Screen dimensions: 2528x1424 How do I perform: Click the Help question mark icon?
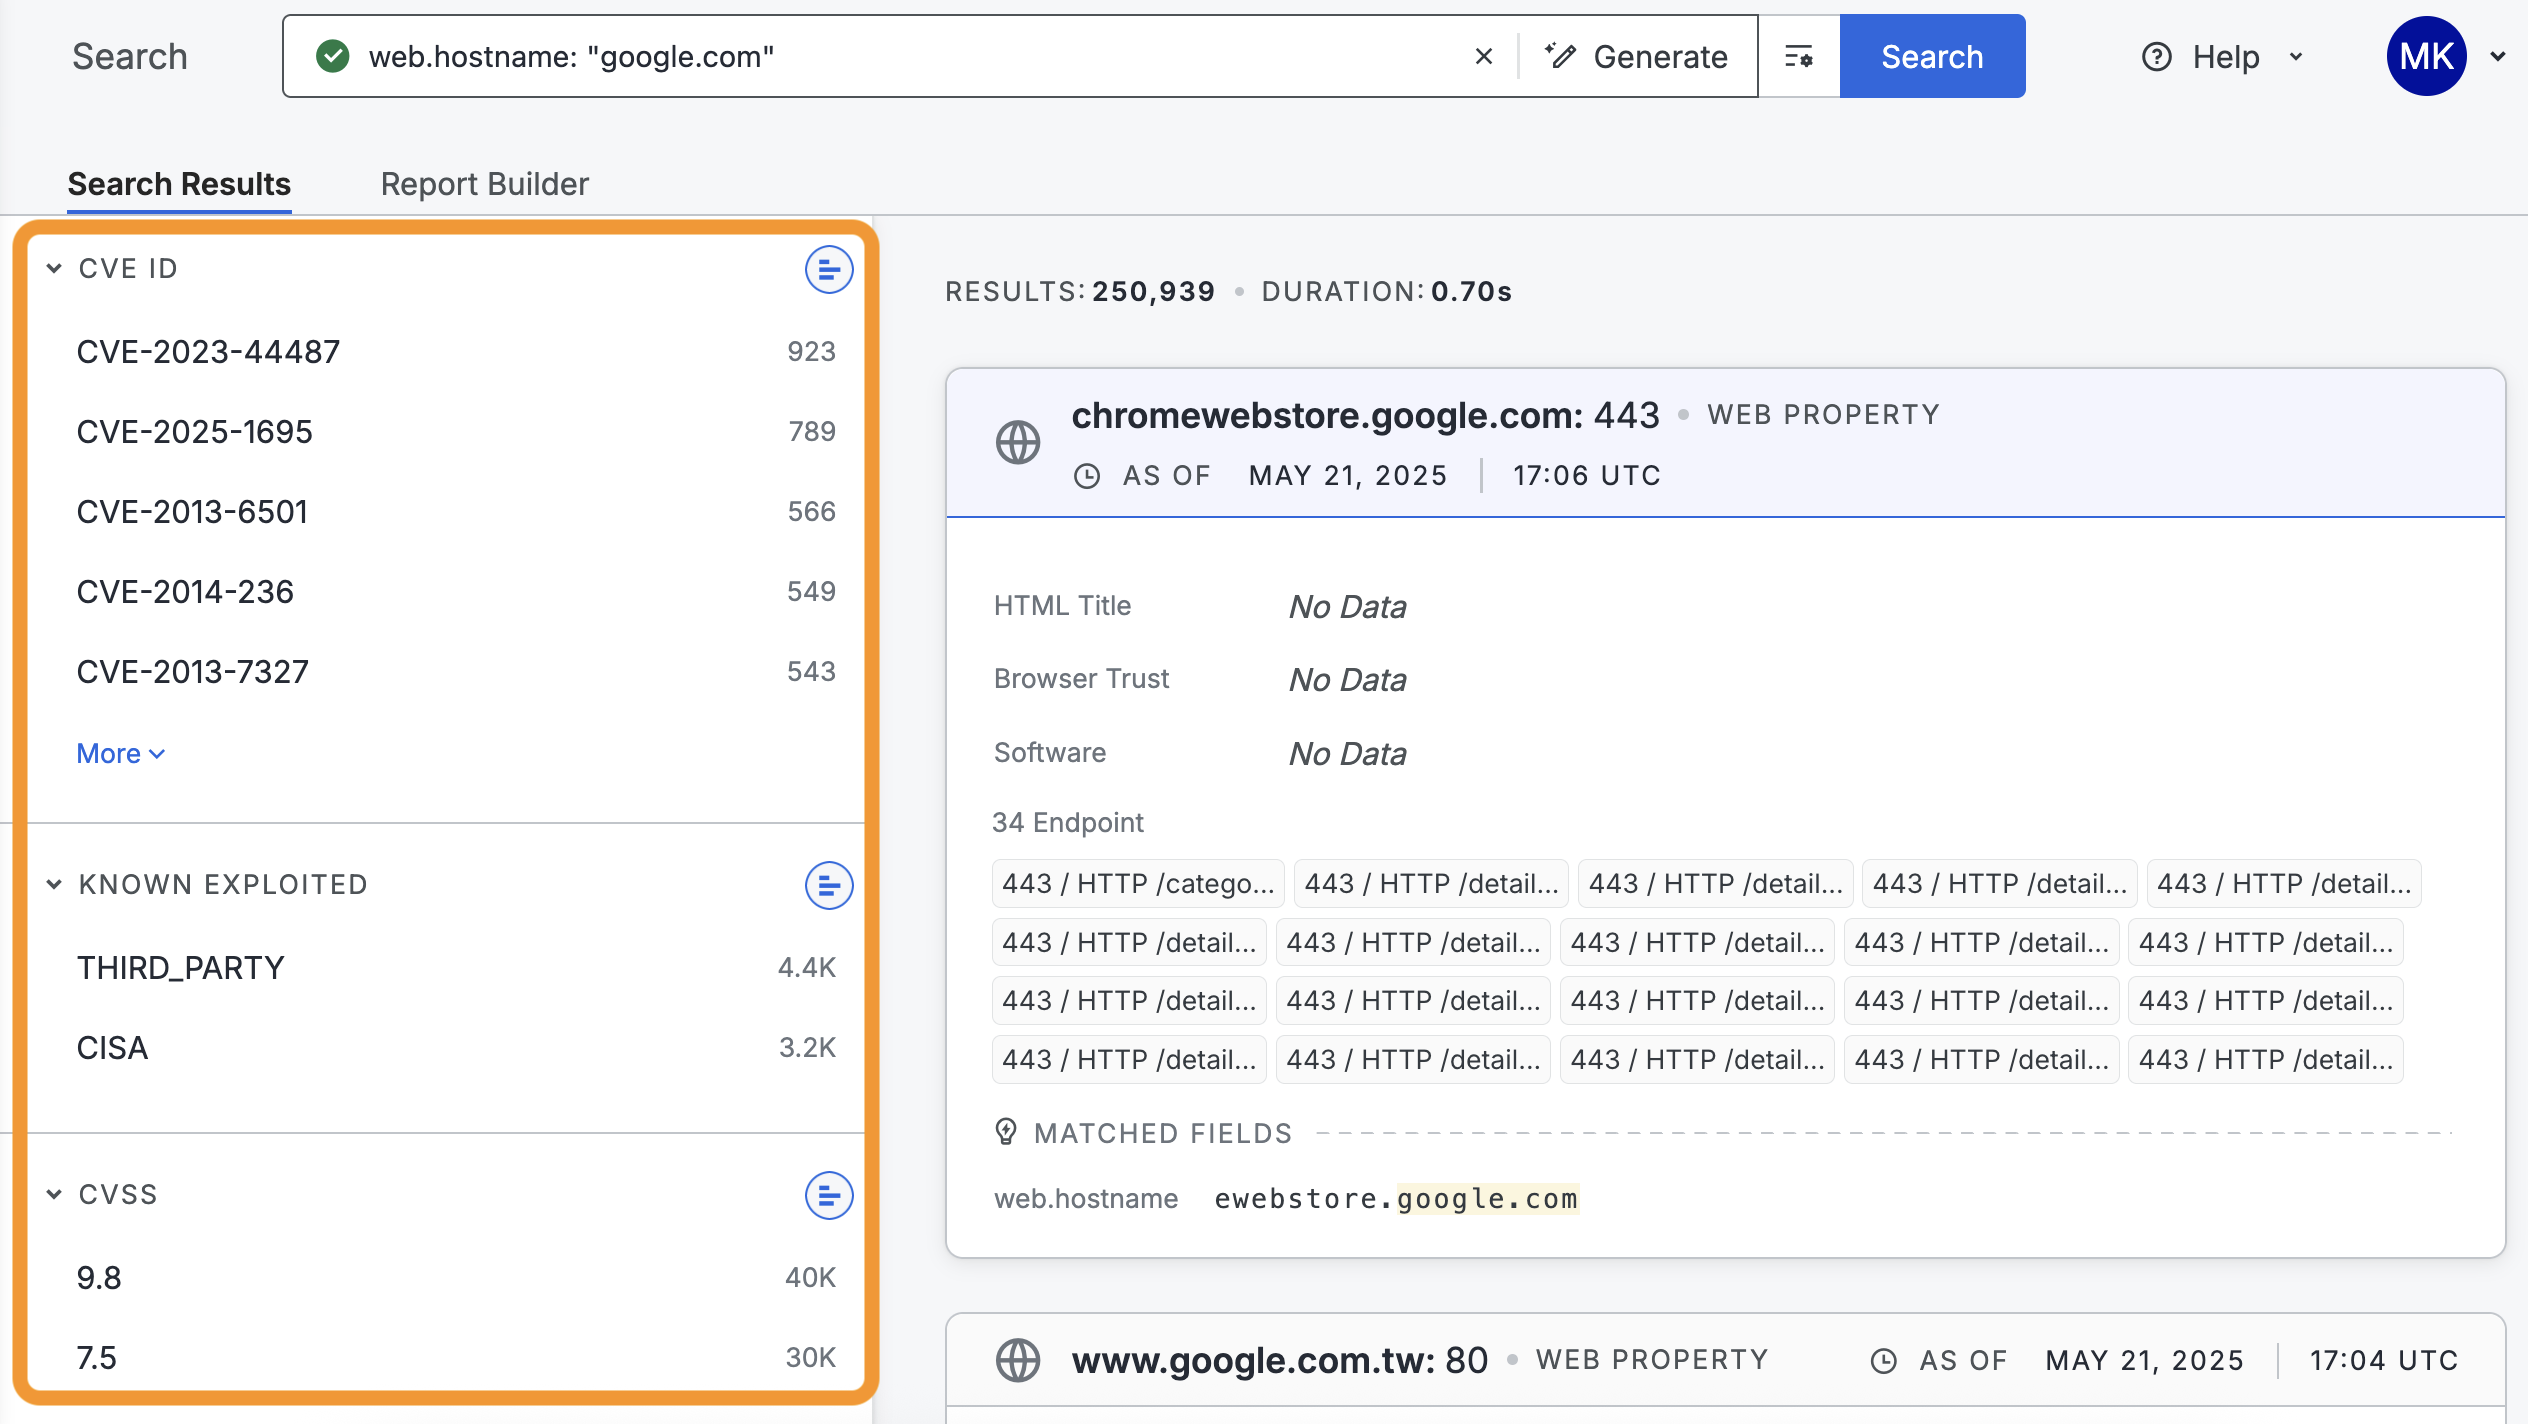point(2156,57)
